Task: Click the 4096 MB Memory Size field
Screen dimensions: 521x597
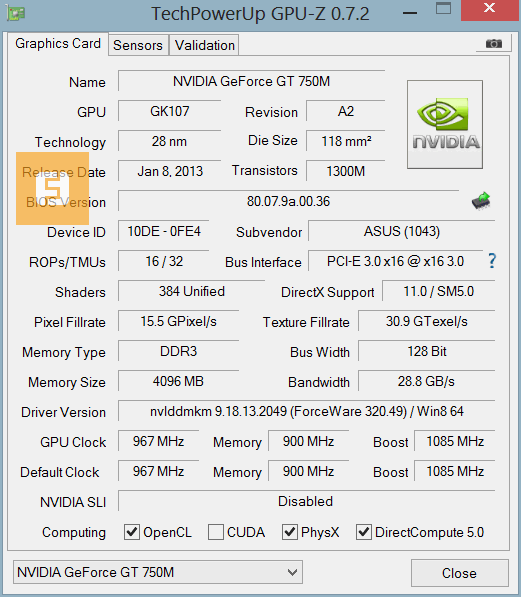Action: (x=178, y=381)
